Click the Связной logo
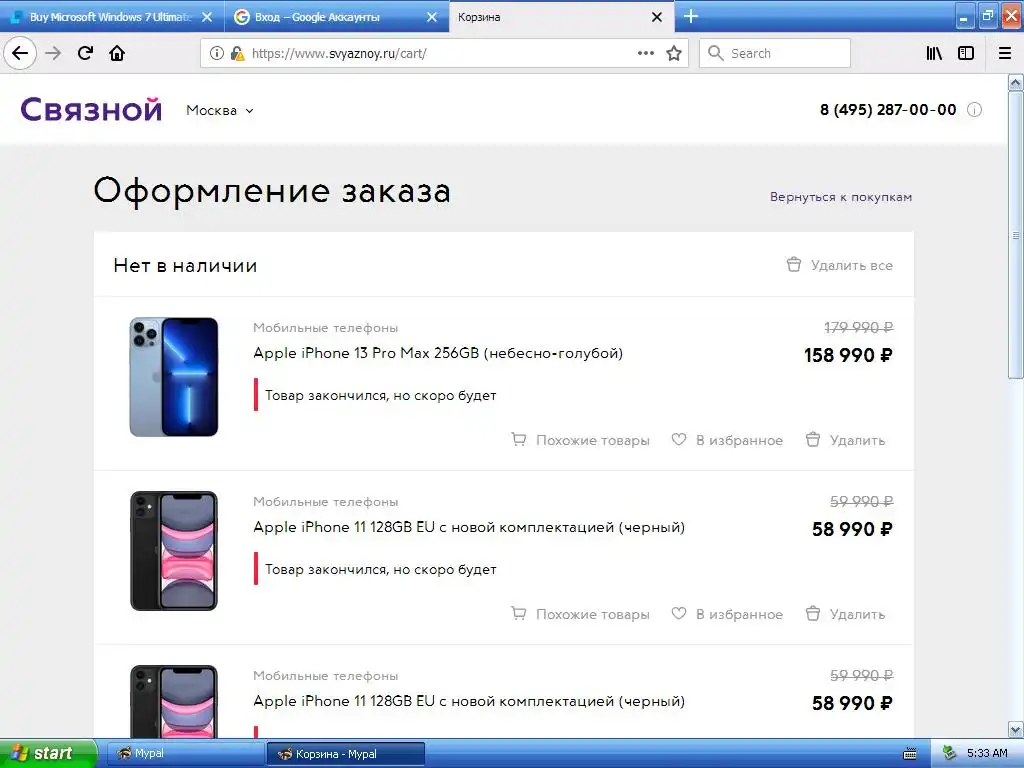This screenshot has height=768, width=1024. (x=91, y=110)
